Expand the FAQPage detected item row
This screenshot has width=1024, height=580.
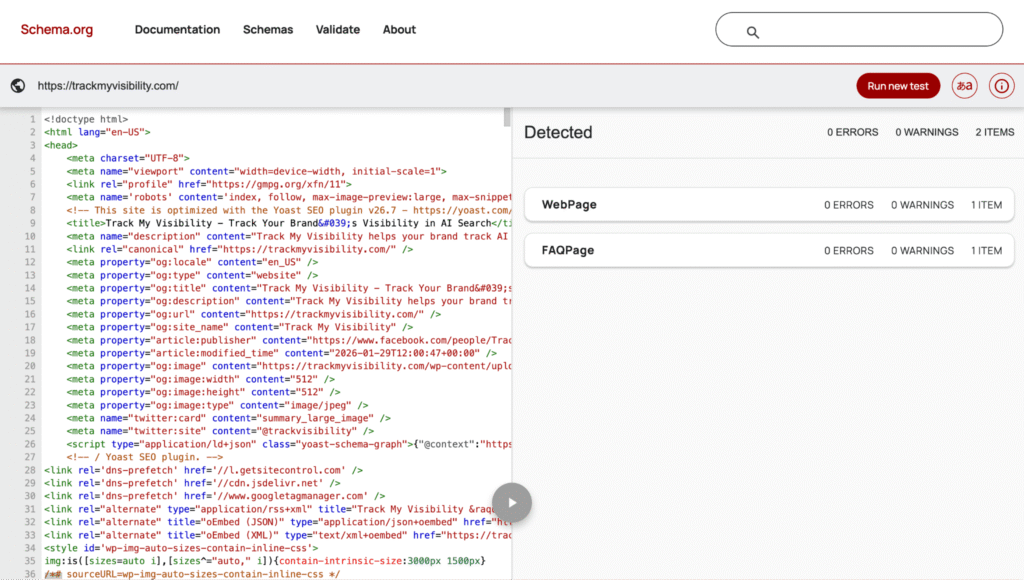(769, 250)
